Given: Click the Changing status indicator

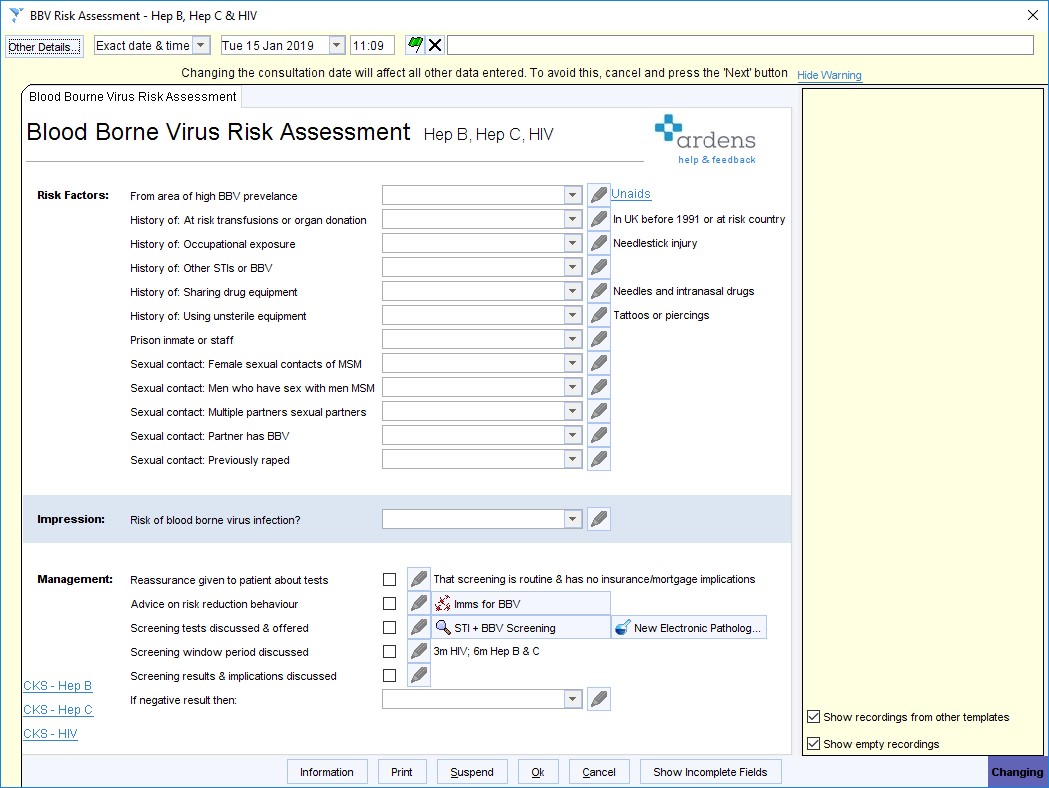Looking at the screenshot, I should [x=1017, y=771].
